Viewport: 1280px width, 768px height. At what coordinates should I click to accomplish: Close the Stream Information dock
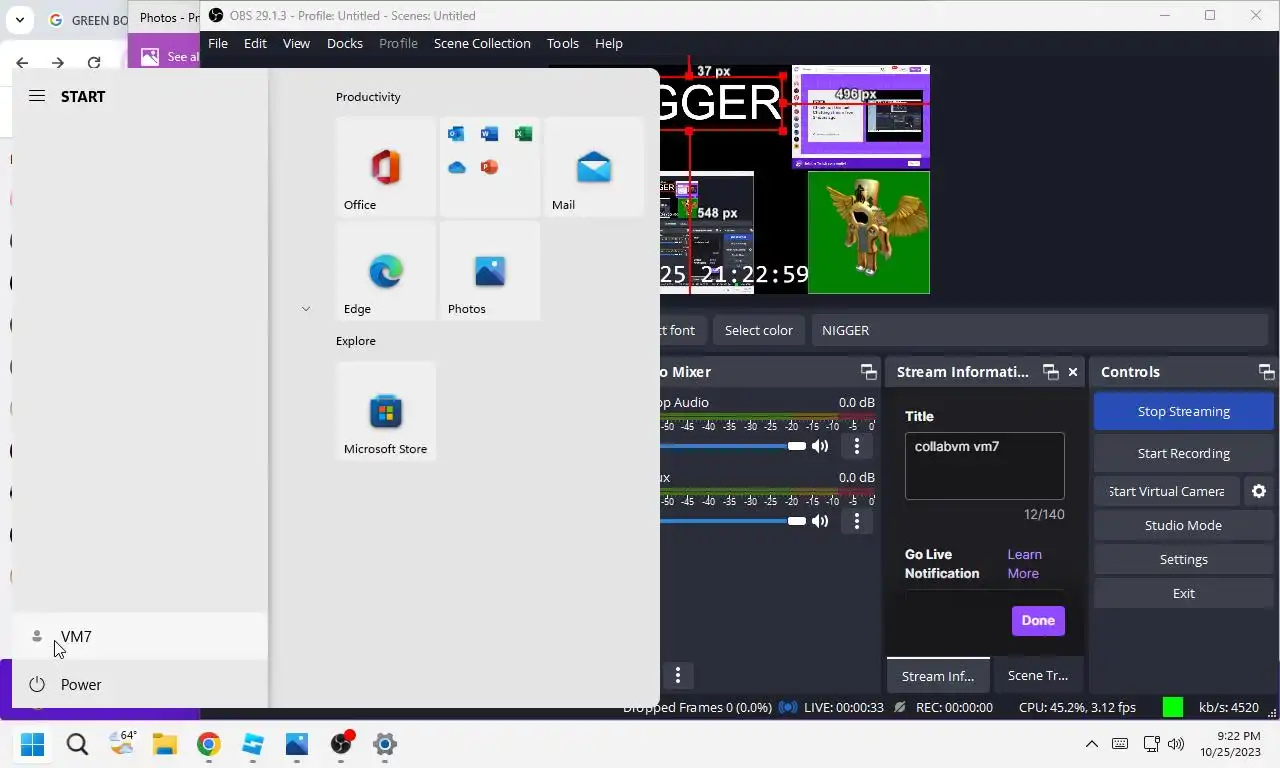click(x=1073, y=372)
